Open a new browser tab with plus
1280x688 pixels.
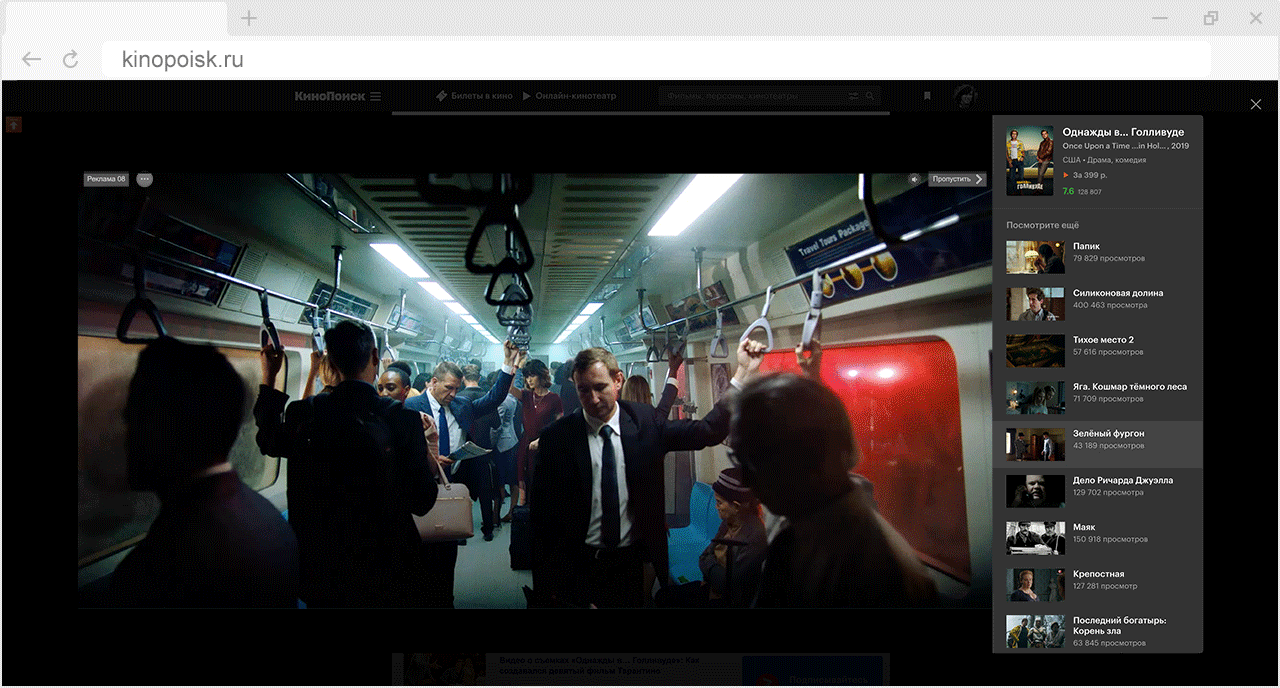[249, 18]
